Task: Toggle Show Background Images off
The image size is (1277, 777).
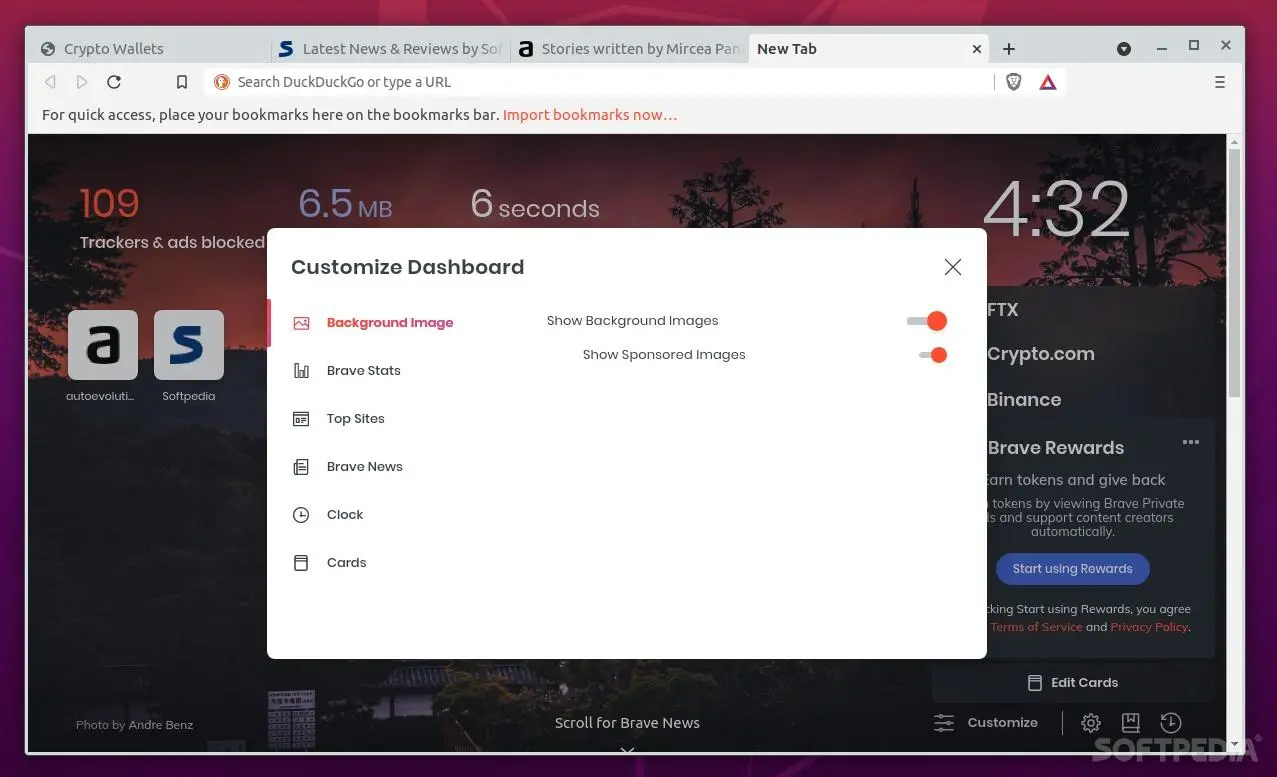Action: point(927,321)
